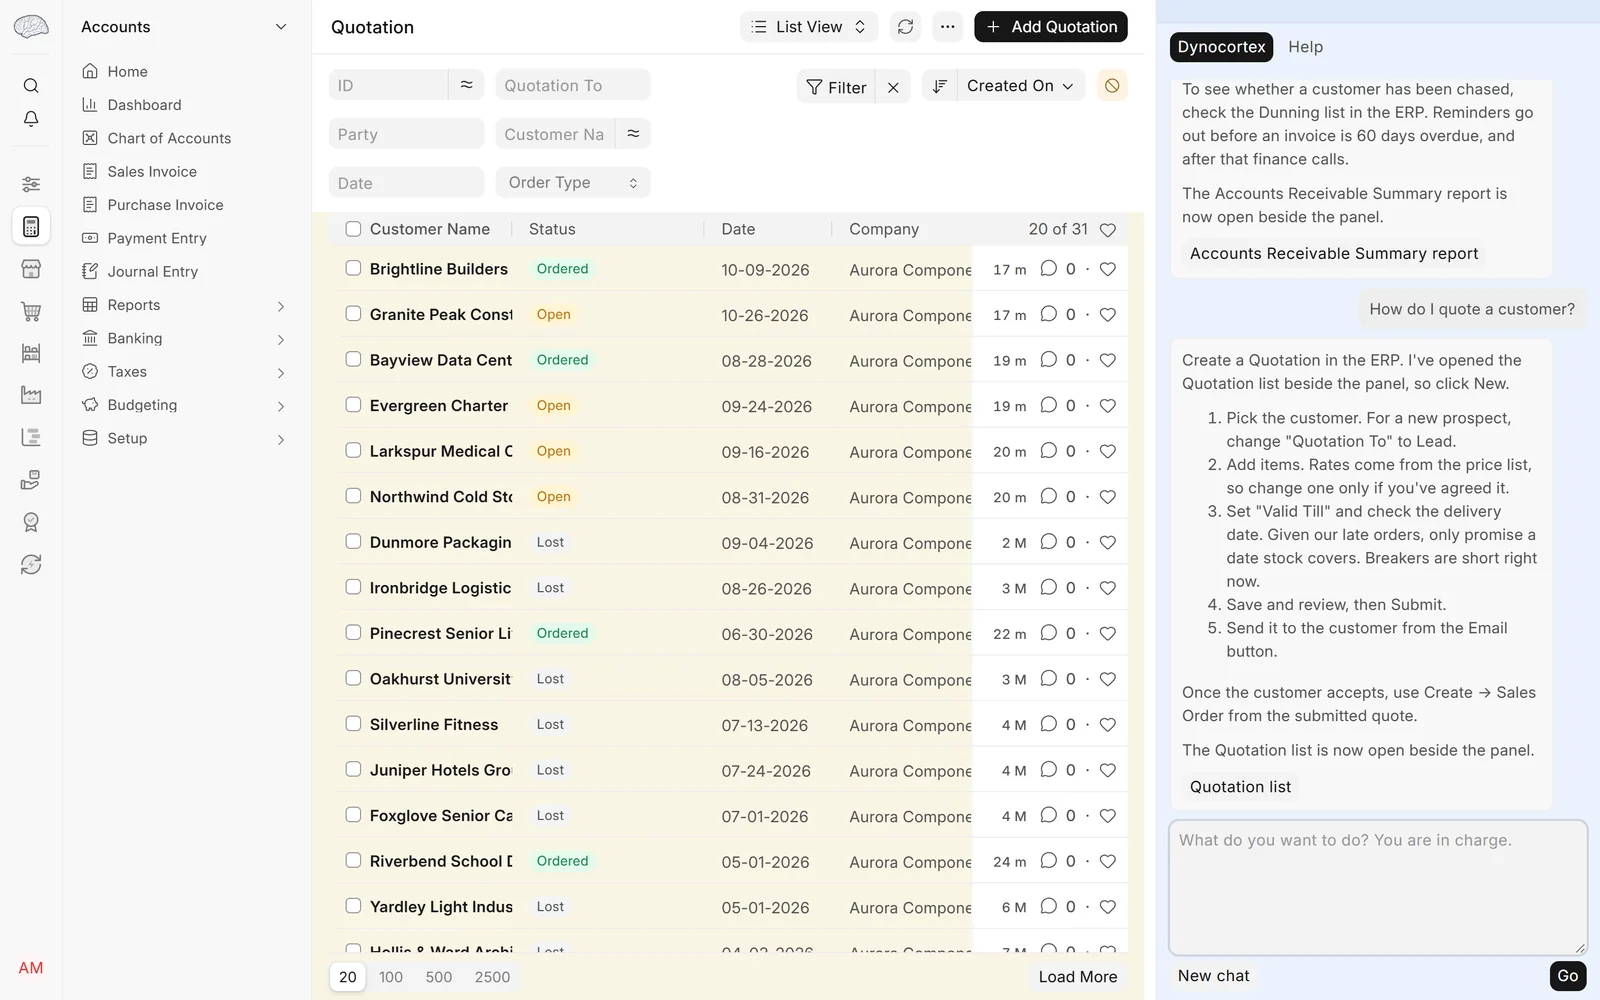Viewport: 1600px width, 1000px height.
Task: Tick the Yardley Light Industrial checkbox
Action: click(x=353, y=906)
